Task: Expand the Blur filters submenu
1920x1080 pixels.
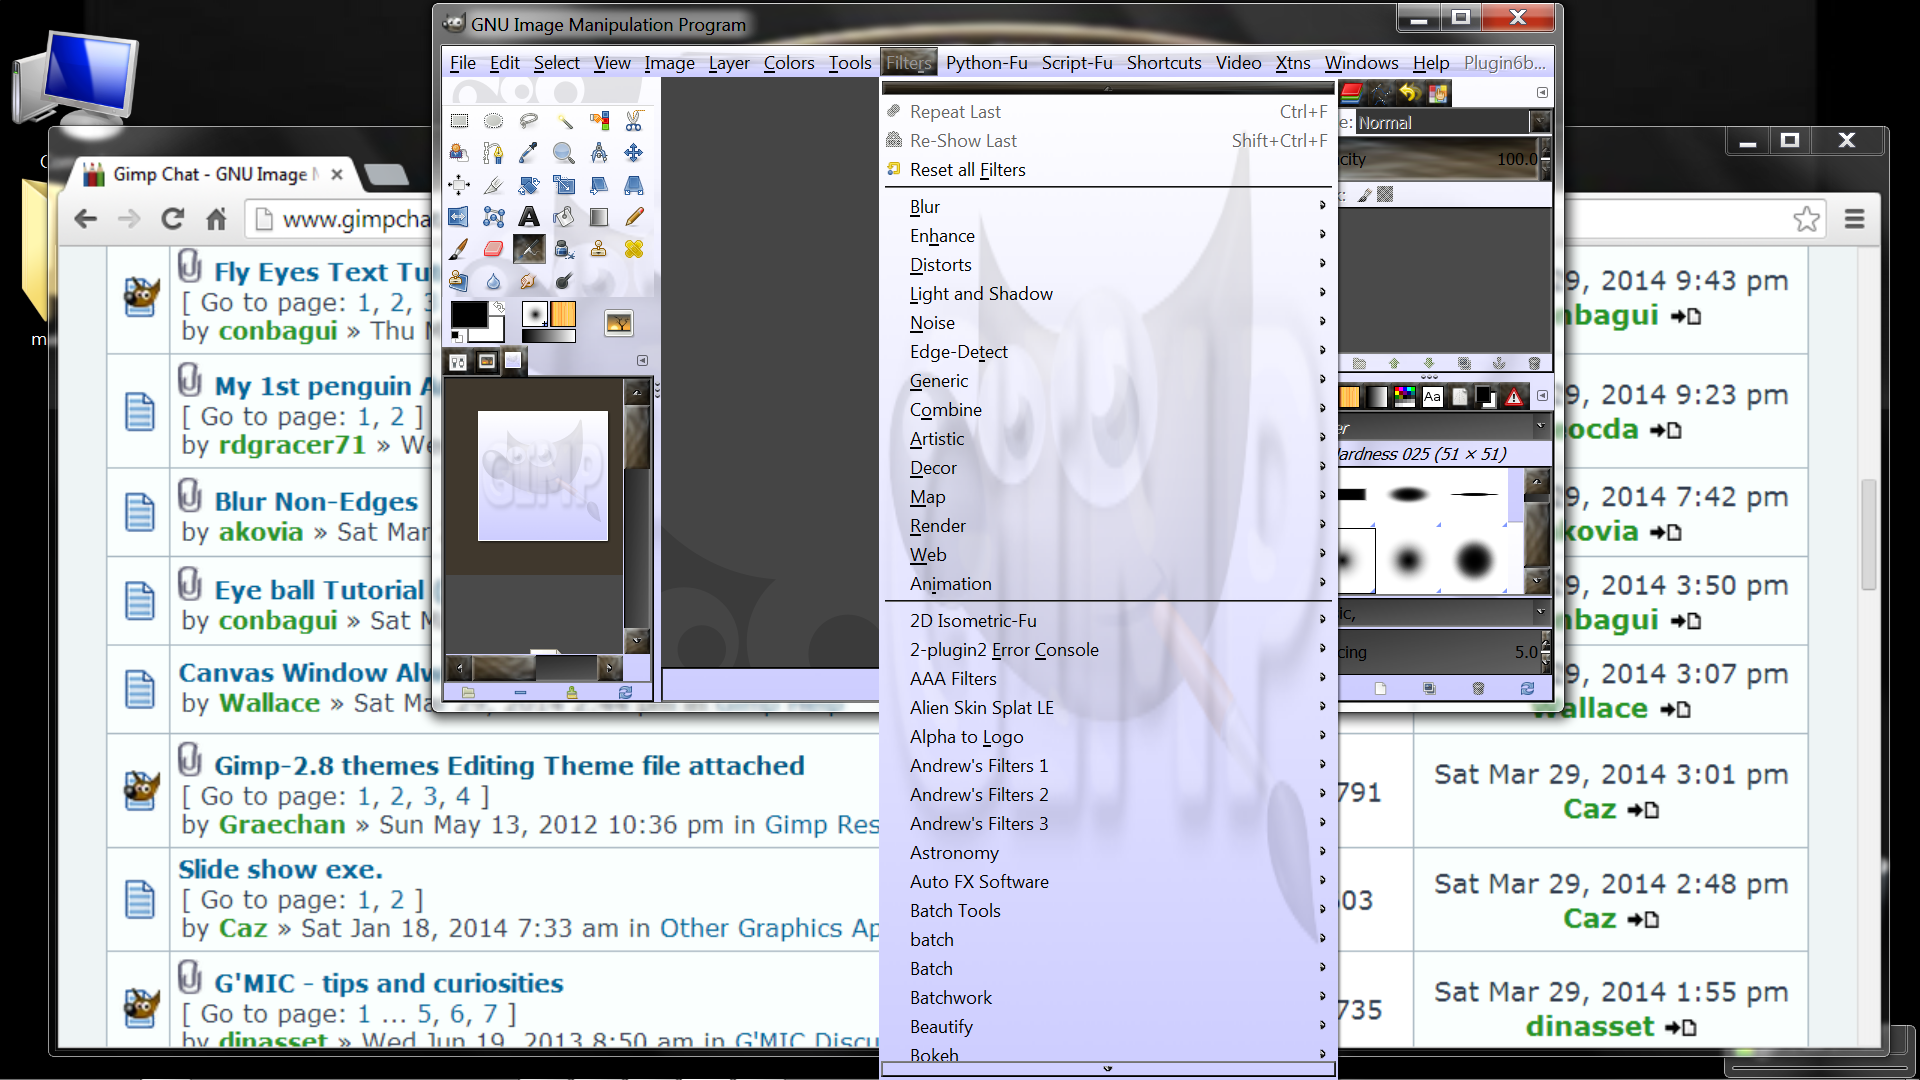Action: click(1108, 207)
